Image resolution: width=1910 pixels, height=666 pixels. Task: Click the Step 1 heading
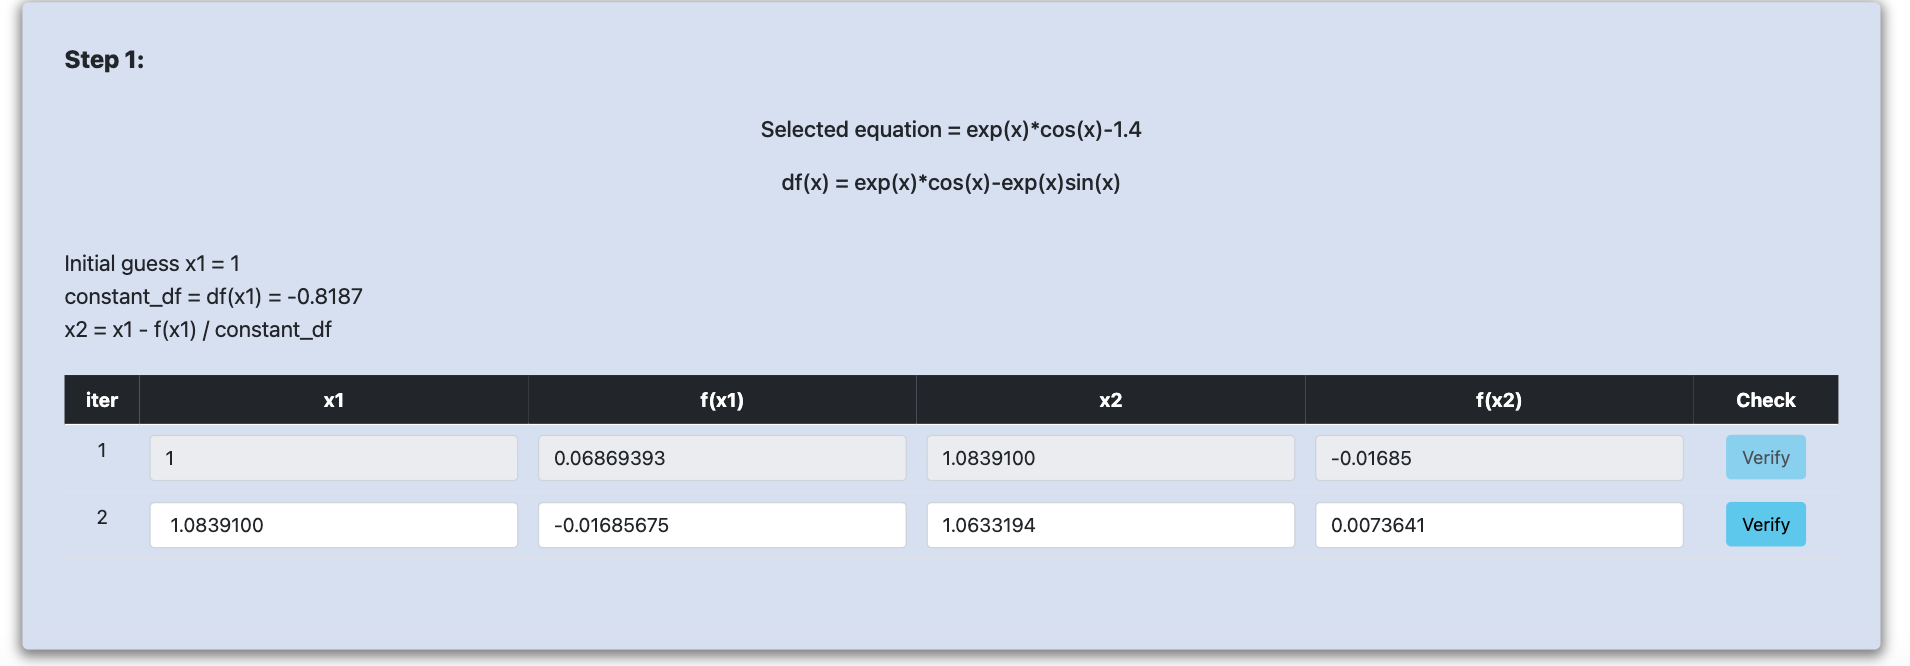tap(104, 60)
